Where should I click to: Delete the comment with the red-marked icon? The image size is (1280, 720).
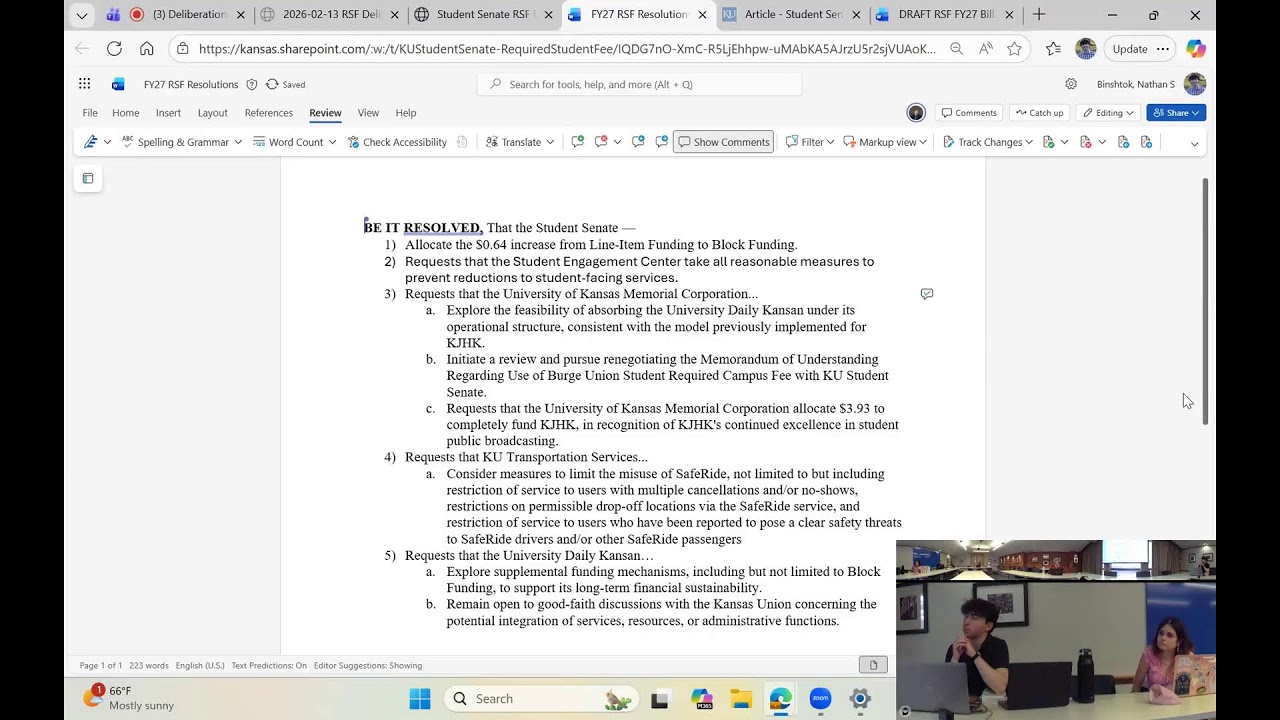601,142
